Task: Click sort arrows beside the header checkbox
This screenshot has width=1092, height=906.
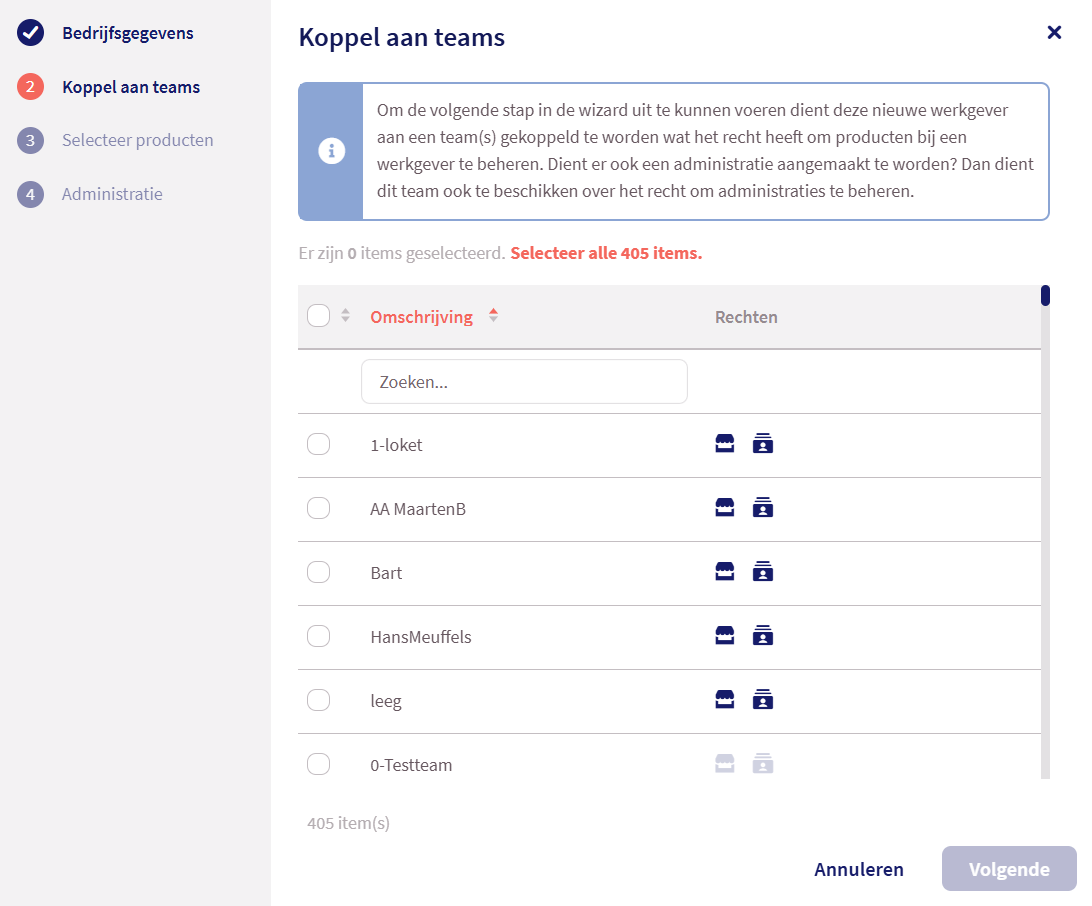Action: (346, 316)
